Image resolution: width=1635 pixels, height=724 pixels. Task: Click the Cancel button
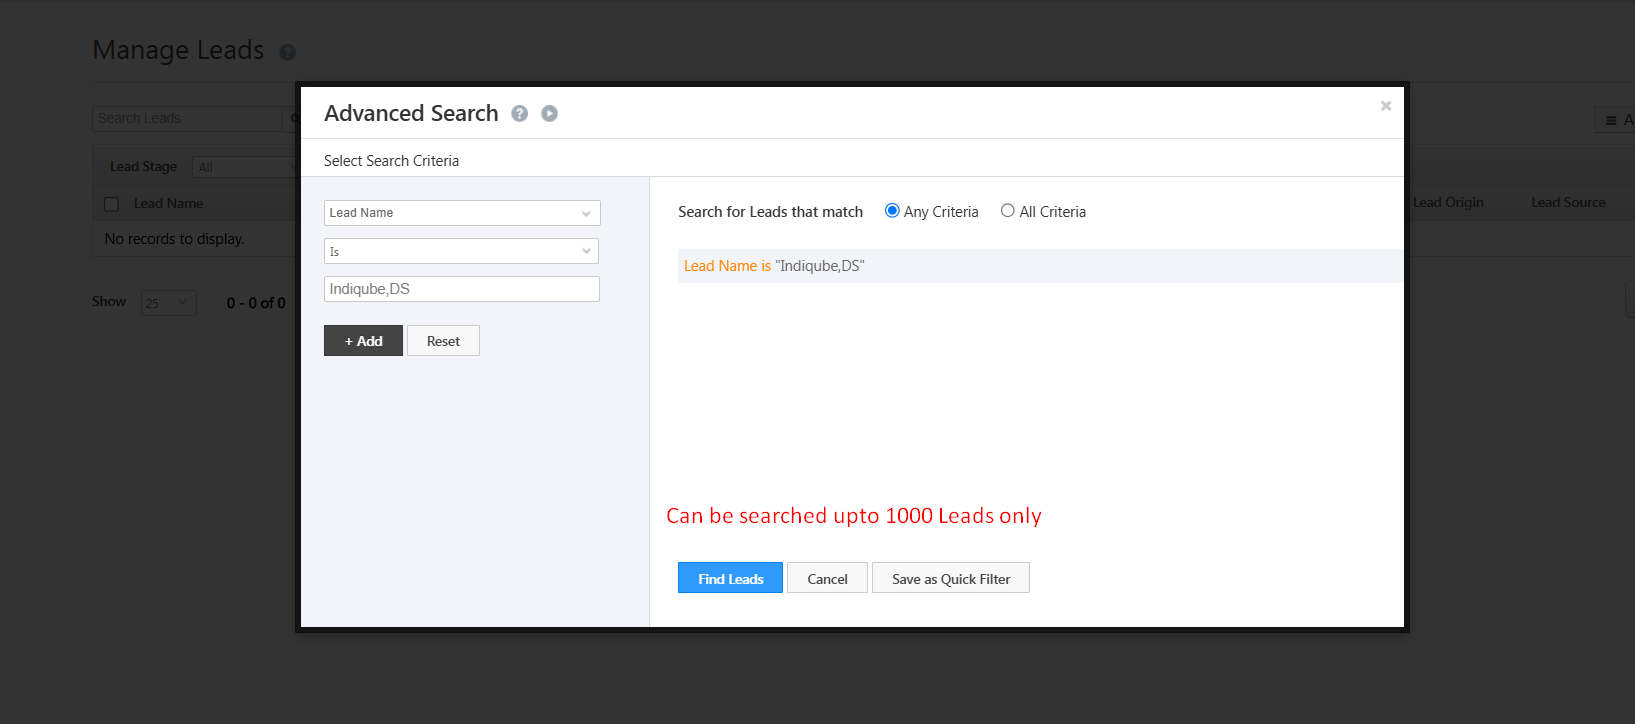(827, 578)
